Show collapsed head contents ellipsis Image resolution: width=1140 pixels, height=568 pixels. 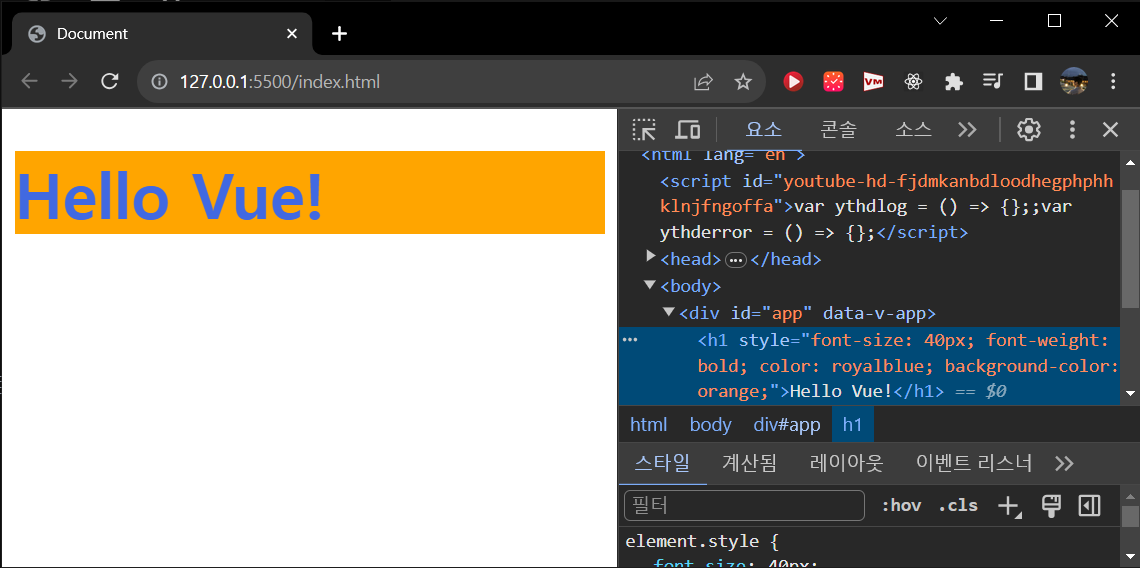click(736, 260)
